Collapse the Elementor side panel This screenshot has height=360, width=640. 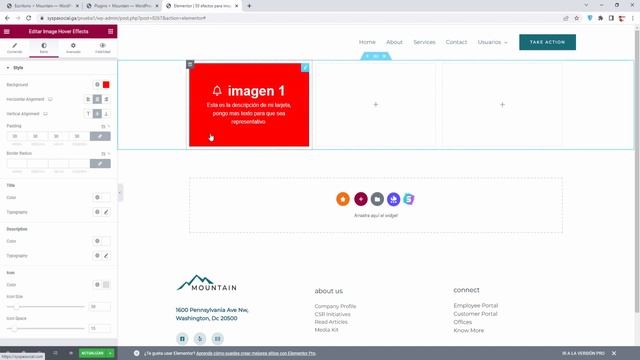click(120, 192)
